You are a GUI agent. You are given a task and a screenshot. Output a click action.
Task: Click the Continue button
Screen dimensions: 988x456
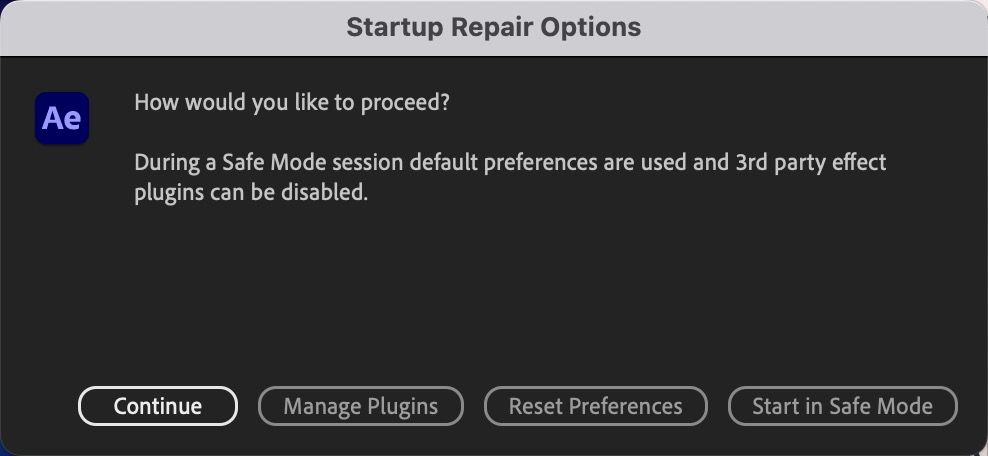pos(158,406)
